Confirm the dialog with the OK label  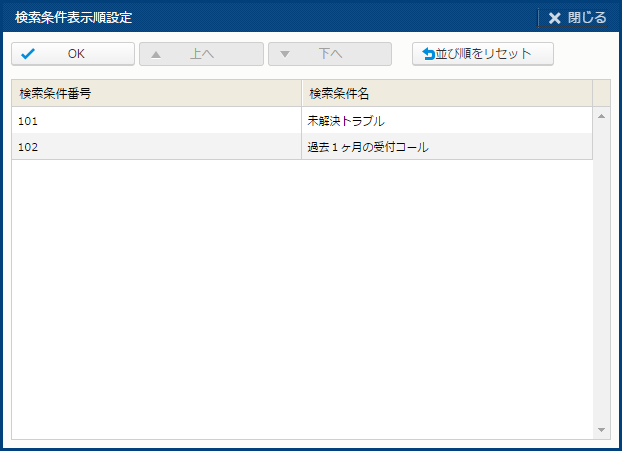pyautogui.click(x=76, y=54)
